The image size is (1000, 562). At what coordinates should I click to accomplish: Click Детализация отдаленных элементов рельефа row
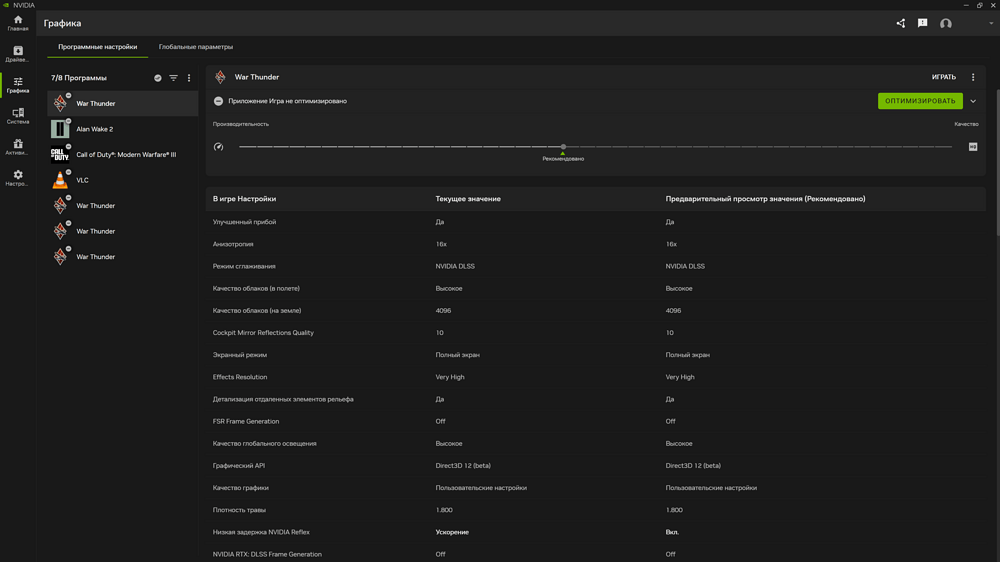(596, 399)
